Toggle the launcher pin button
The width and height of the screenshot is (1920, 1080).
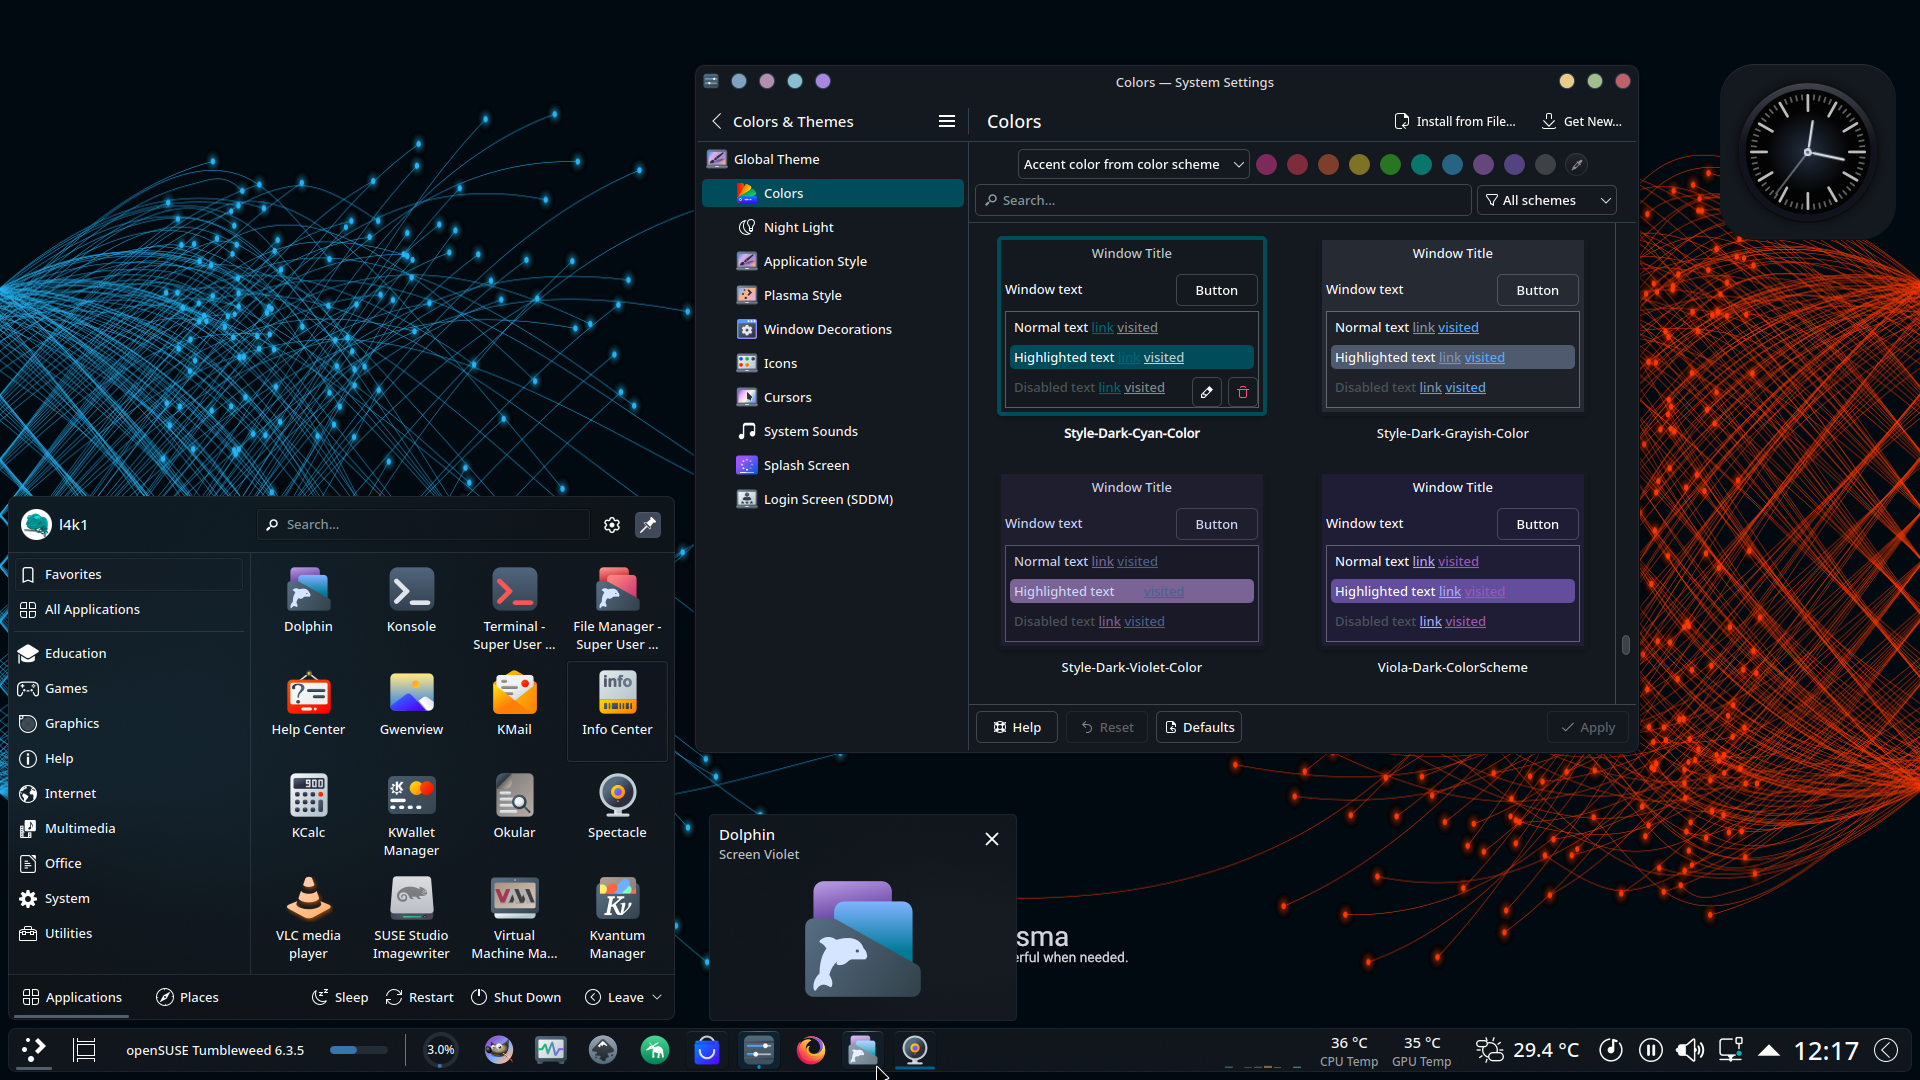coord(648,525)
